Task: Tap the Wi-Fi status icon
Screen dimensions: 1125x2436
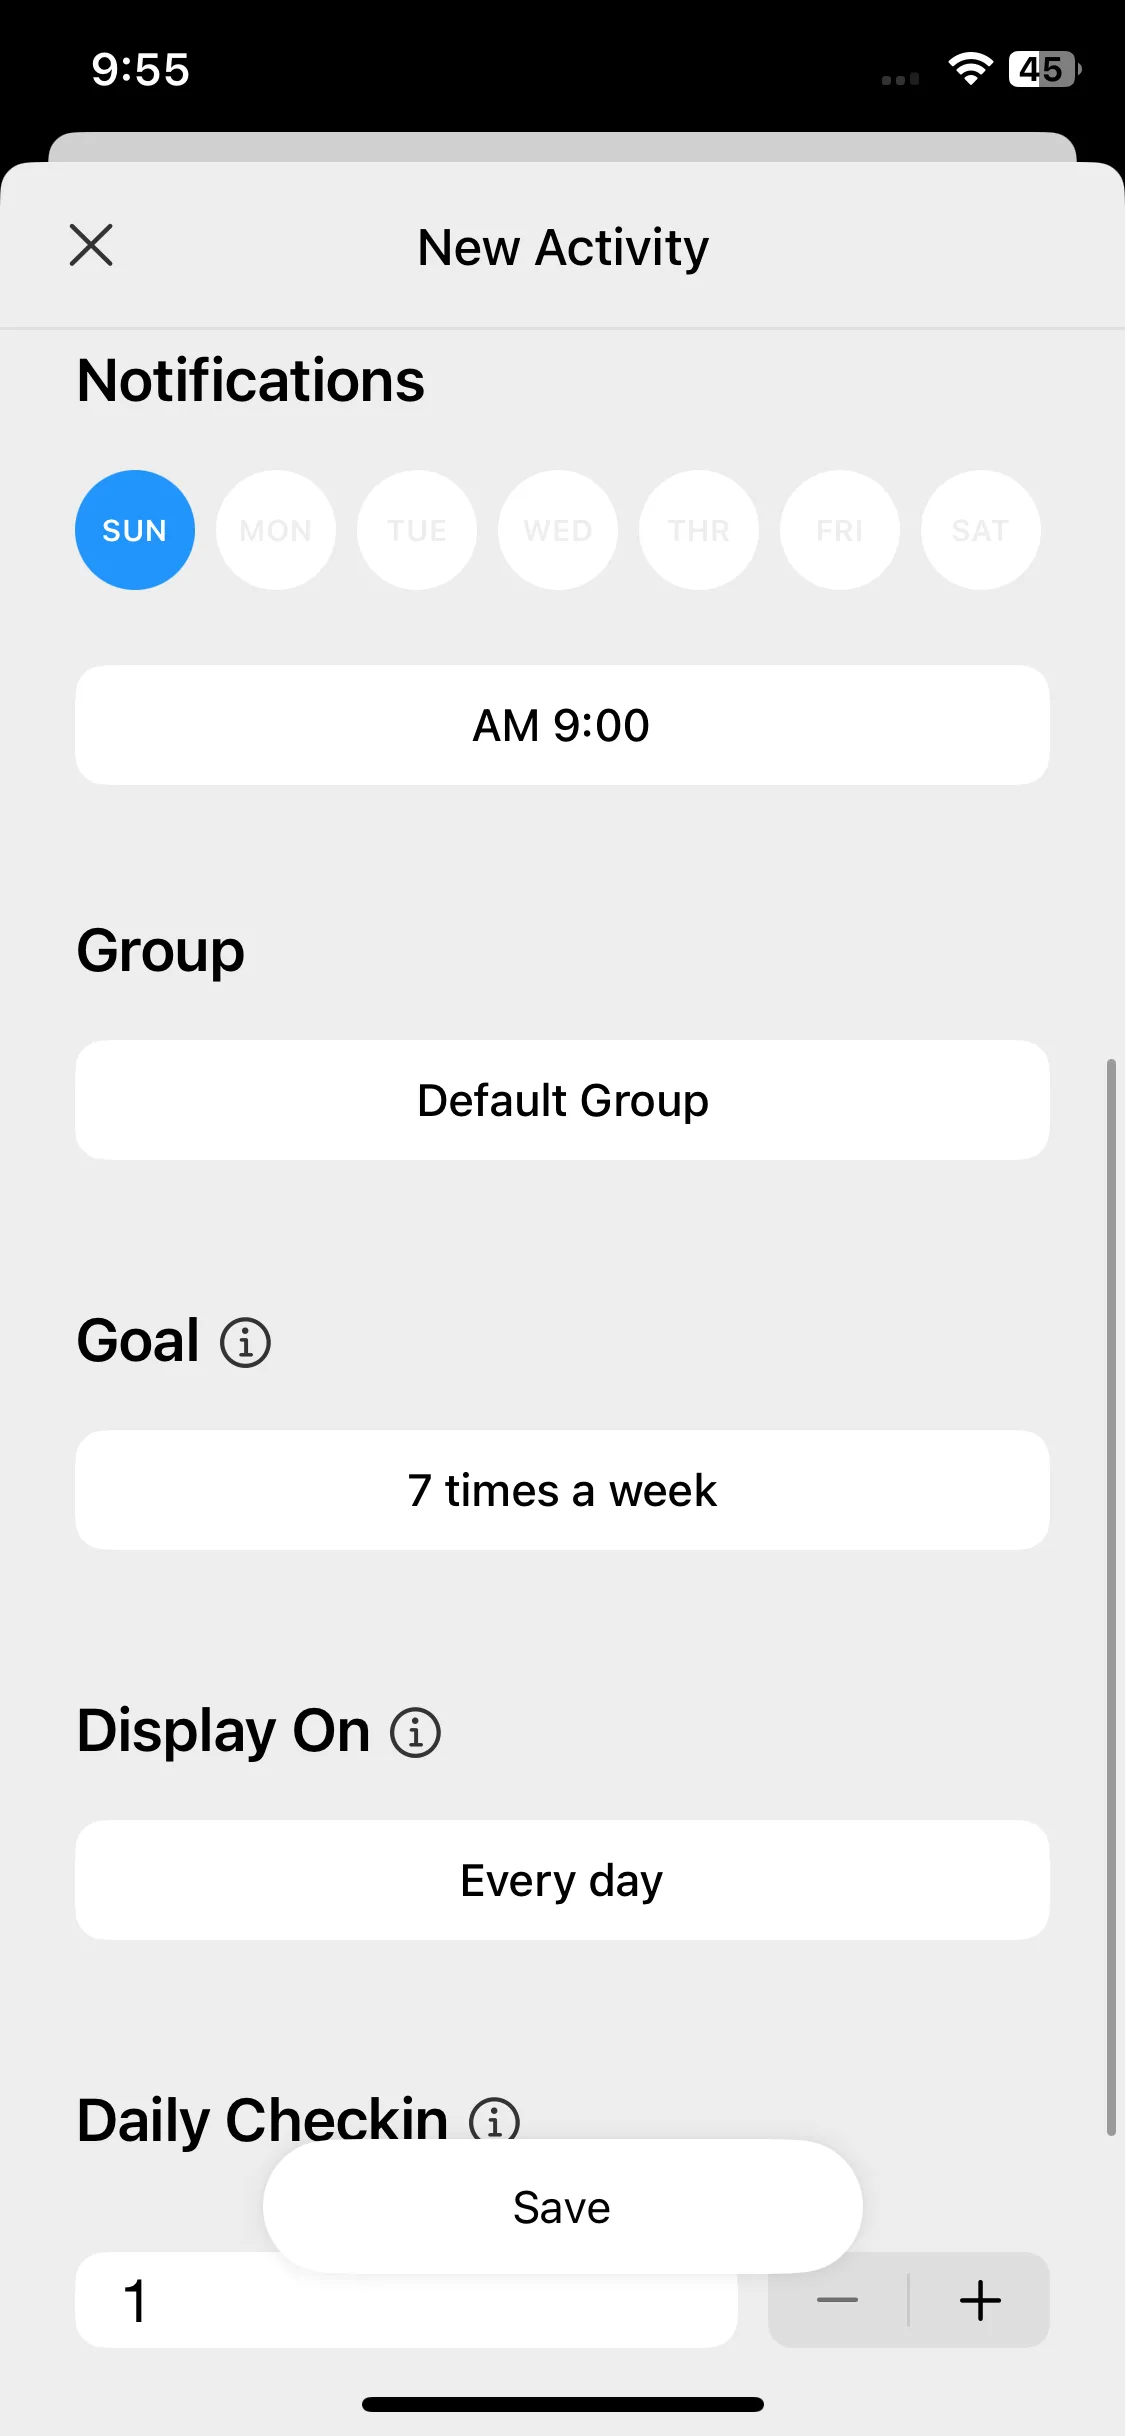Action: pos(970,69)
